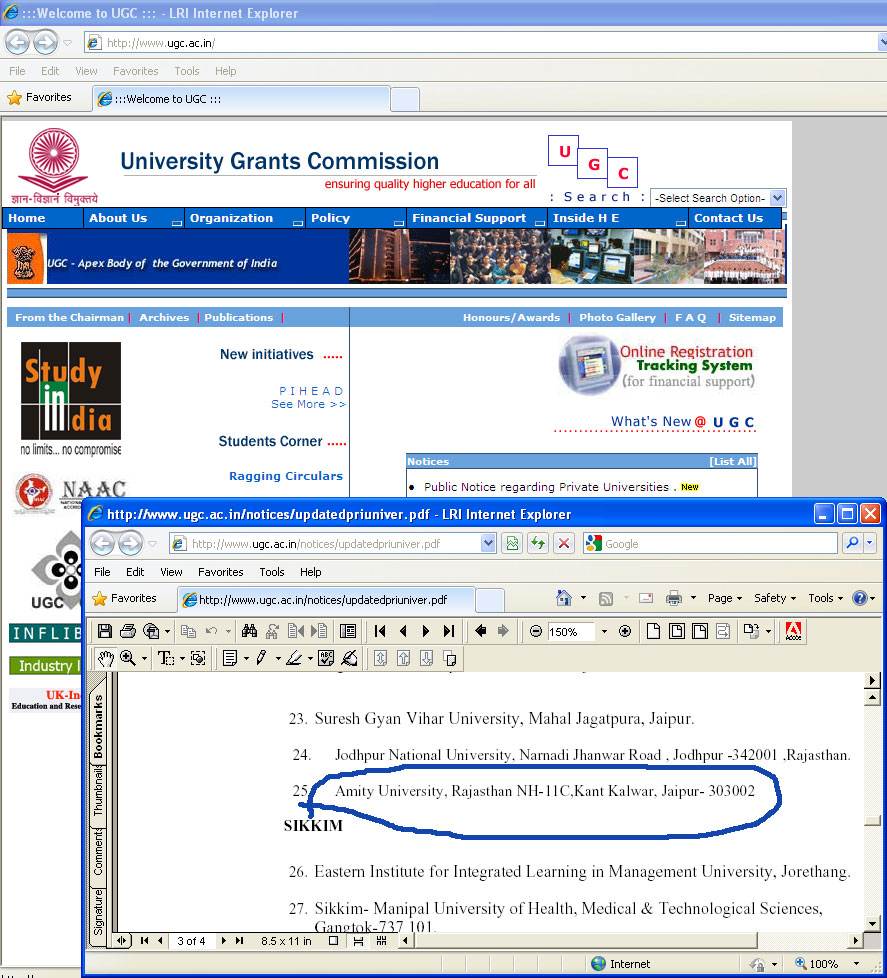
Task: Open Favorites menu in PDF window
Action: click(x=220, y=572)
